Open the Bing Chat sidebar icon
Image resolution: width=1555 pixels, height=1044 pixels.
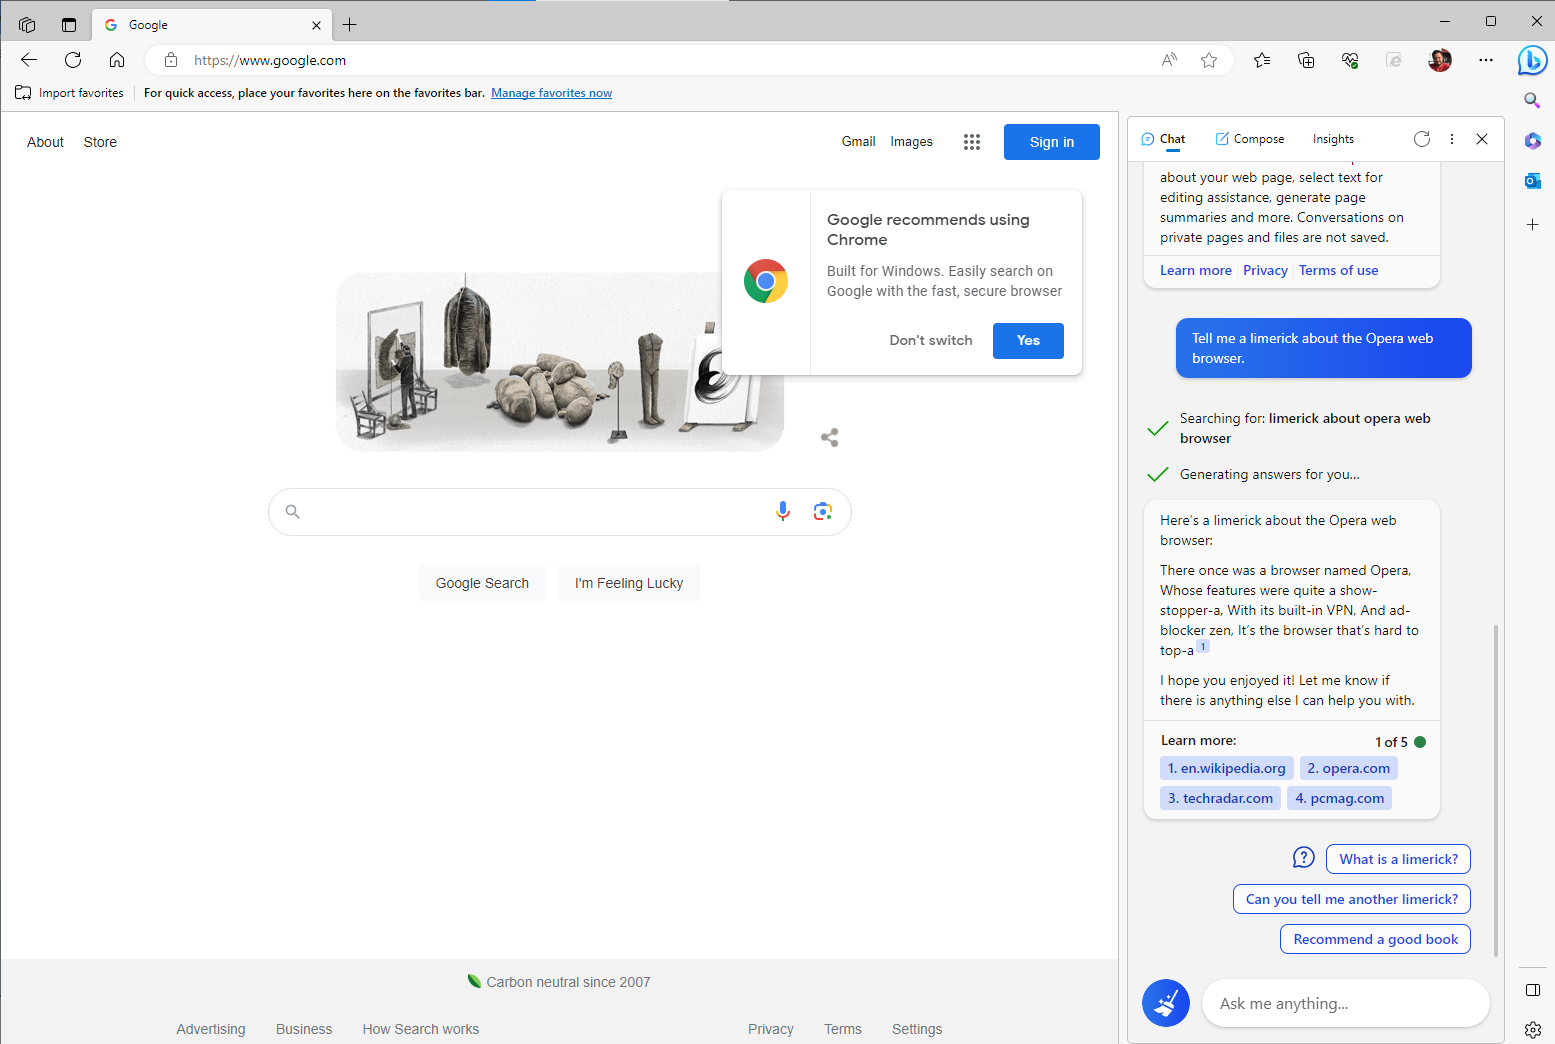tap(1532, 60)
